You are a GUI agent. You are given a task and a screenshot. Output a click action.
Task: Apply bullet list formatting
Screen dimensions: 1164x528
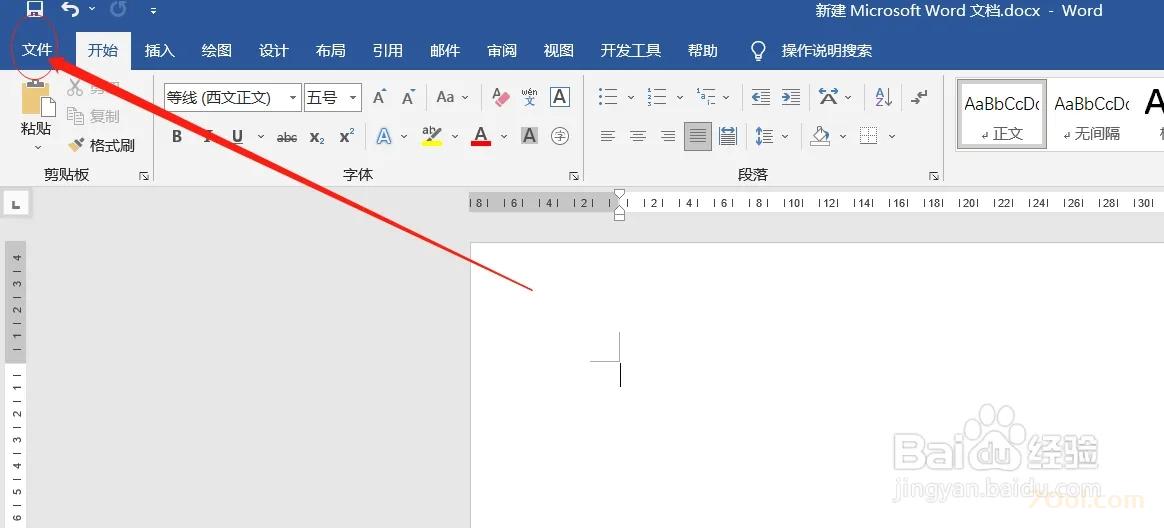pos(608,97)
